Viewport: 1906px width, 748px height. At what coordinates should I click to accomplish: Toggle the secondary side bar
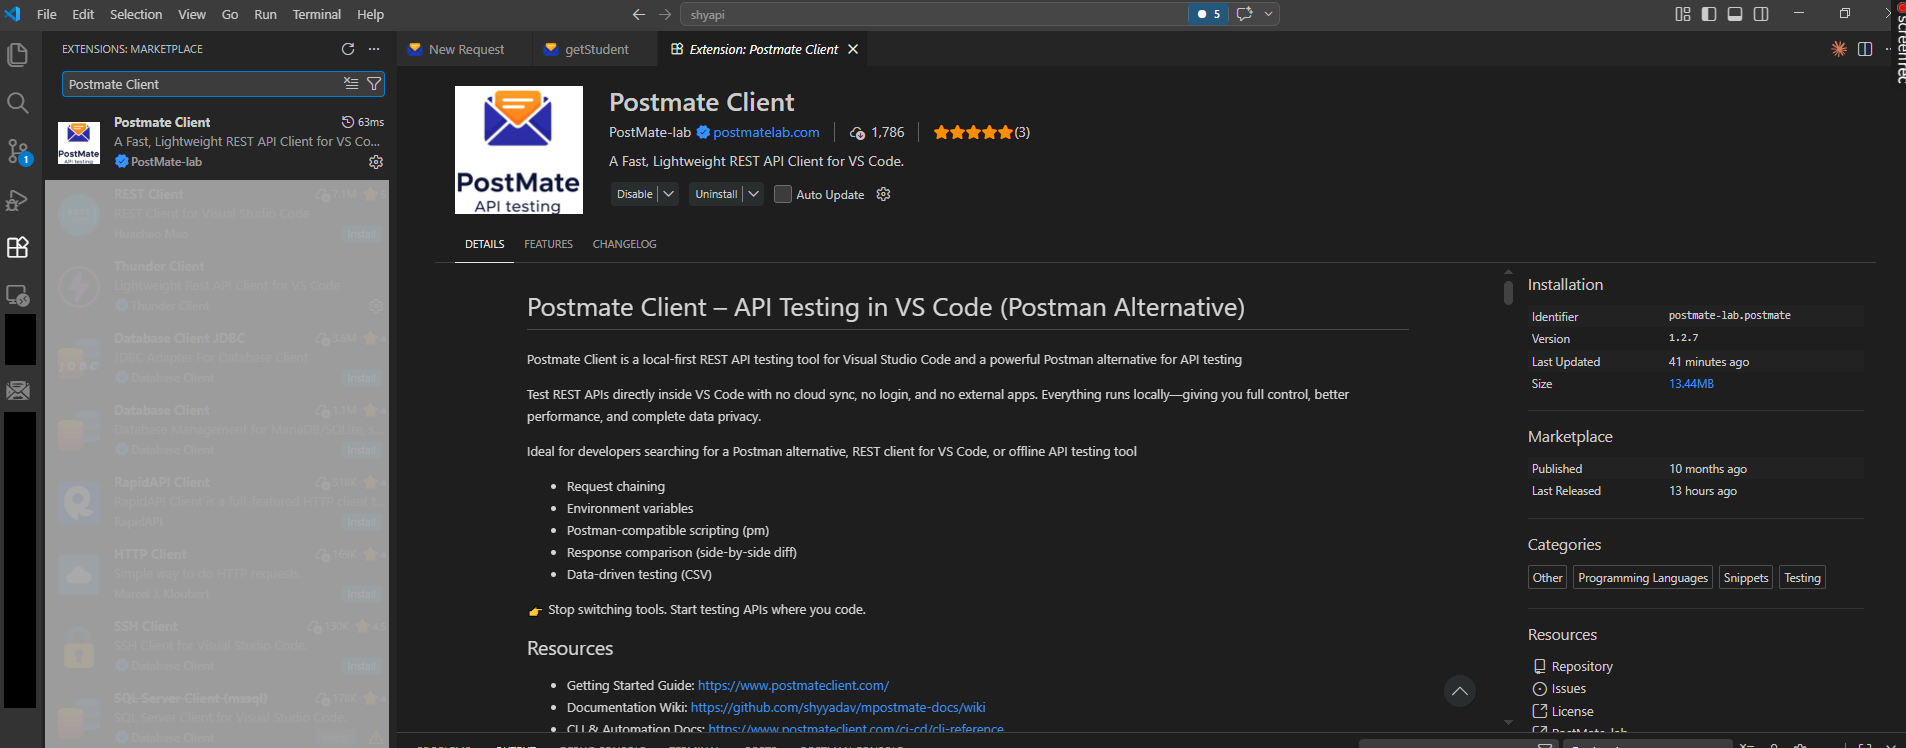(x=1761, y=14)
